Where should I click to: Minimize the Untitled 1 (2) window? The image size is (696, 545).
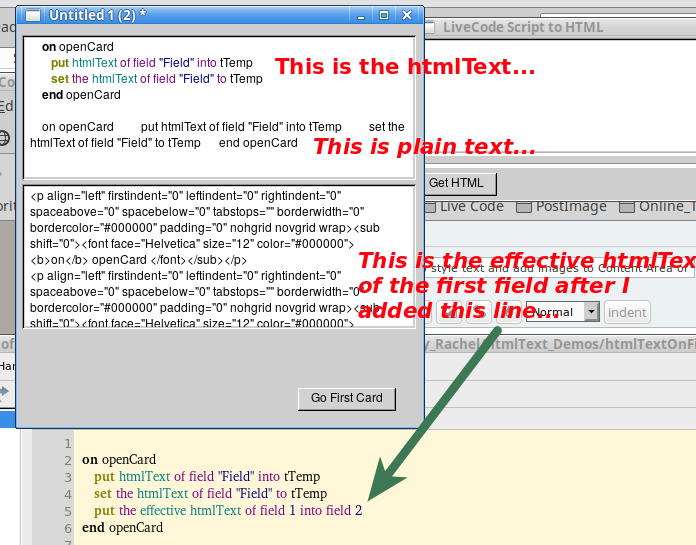(x=361, y=15)
